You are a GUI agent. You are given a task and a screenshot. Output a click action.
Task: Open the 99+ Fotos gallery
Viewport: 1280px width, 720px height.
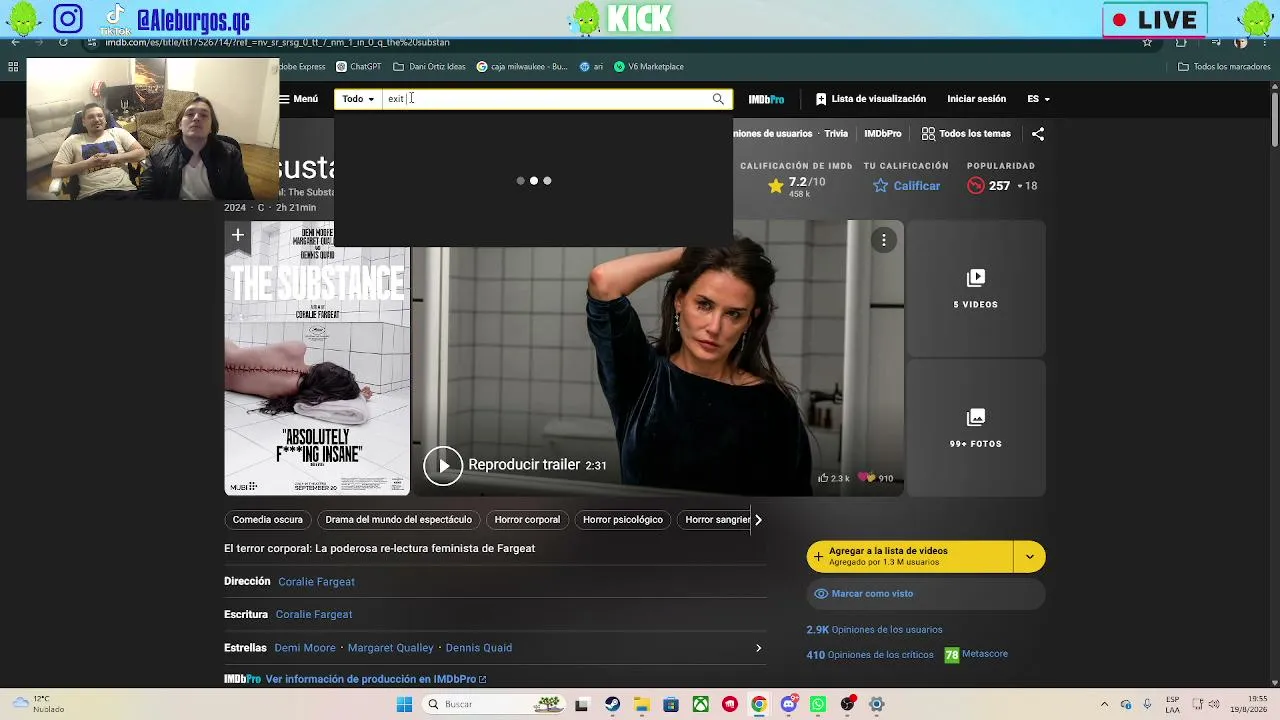[976, 428]
